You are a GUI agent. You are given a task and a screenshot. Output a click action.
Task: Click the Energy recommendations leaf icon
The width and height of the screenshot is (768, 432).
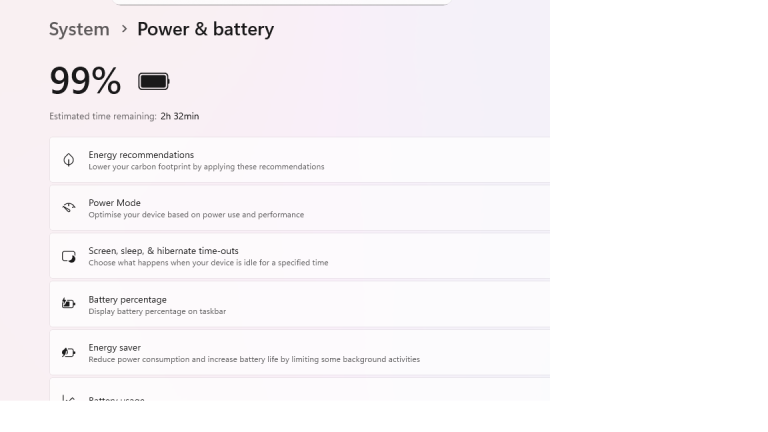69,160
